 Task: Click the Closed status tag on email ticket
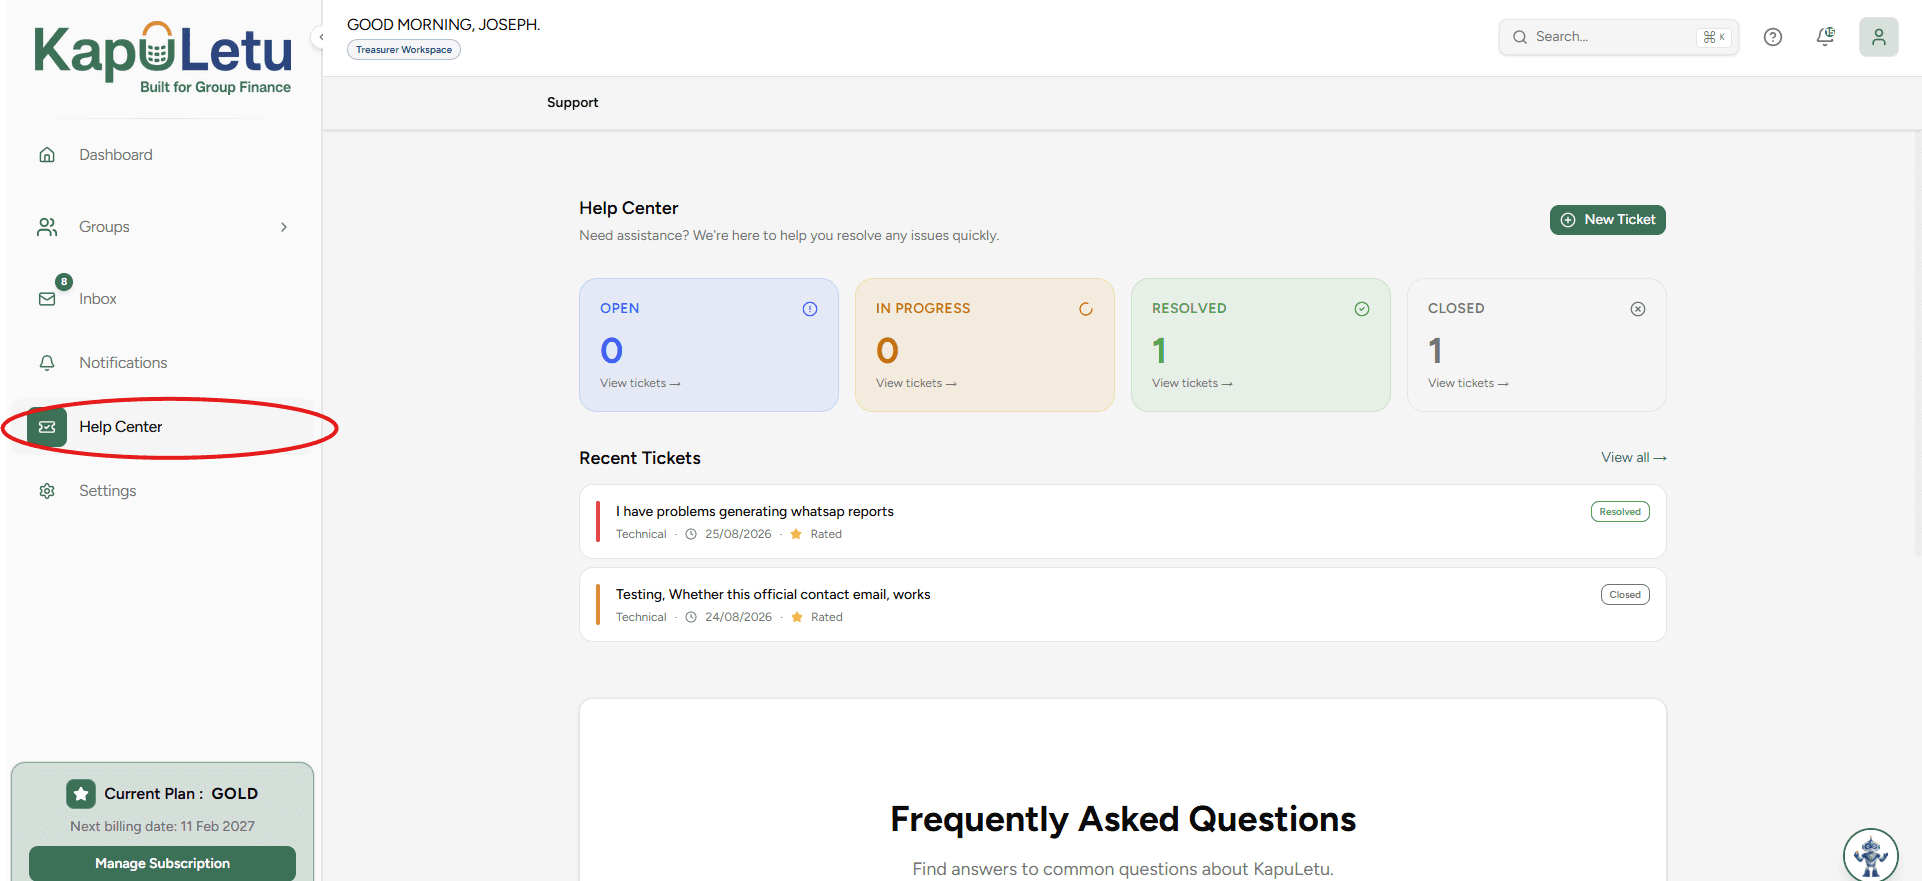(x=1625, y=595)
